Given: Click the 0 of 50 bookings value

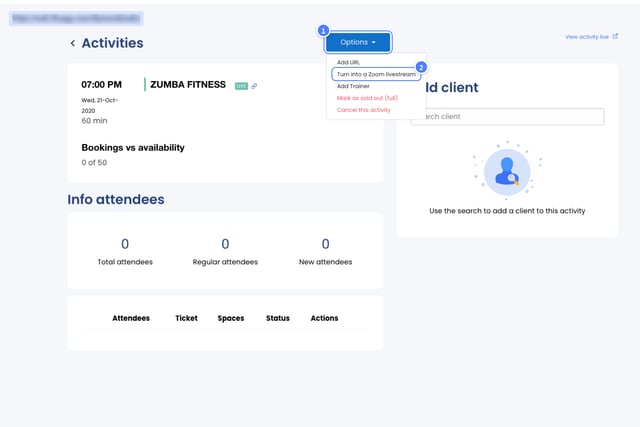Looking at the screenshot, I should coord(94,162).
